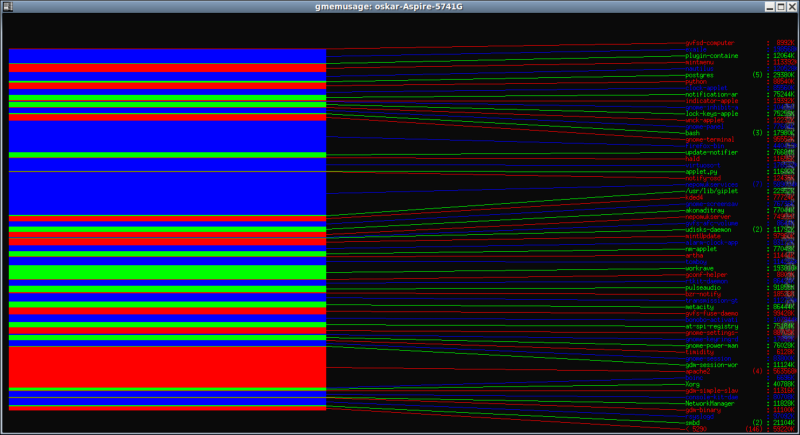The height and width of the screenshot is (435, 800).
Task: Select the exaile process label
Action: point(696,49)
